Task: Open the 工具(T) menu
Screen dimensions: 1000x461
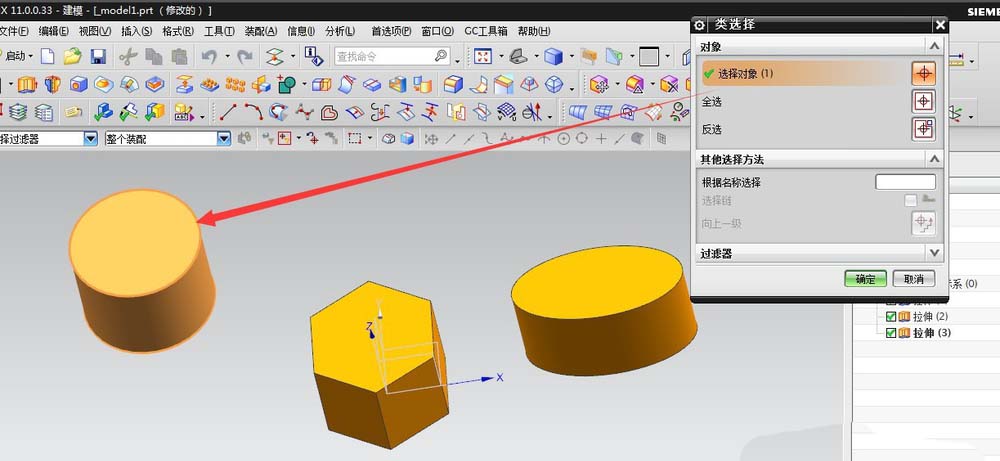Action: point(219,31)
